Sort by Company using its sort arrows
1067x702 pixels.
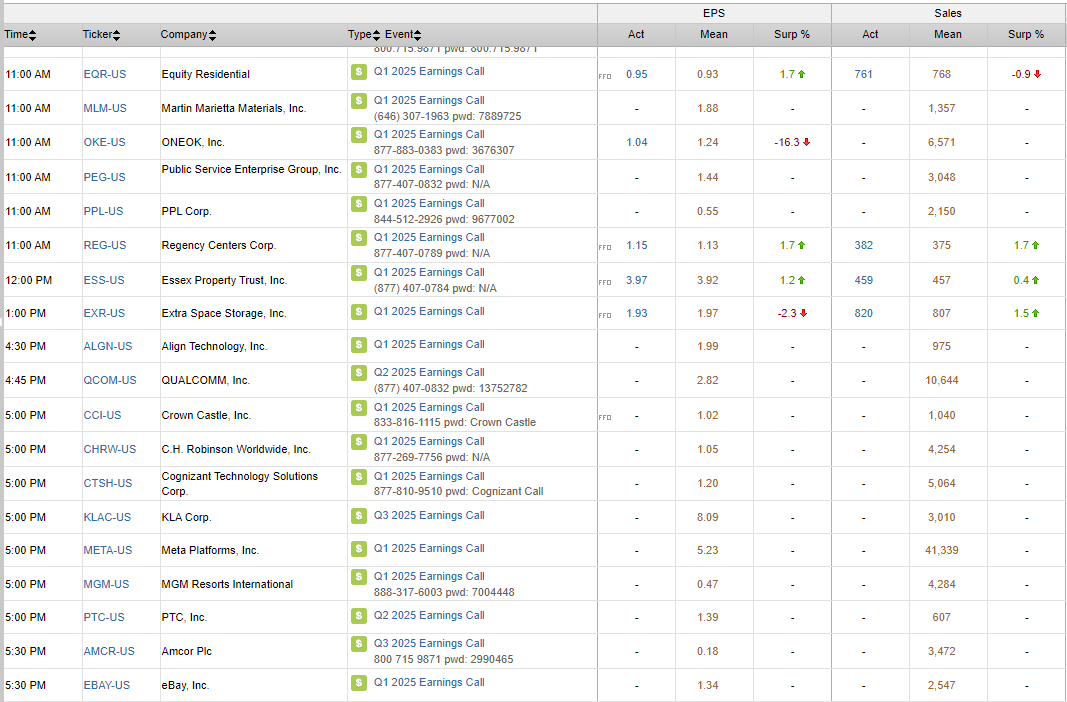point(212,35)
